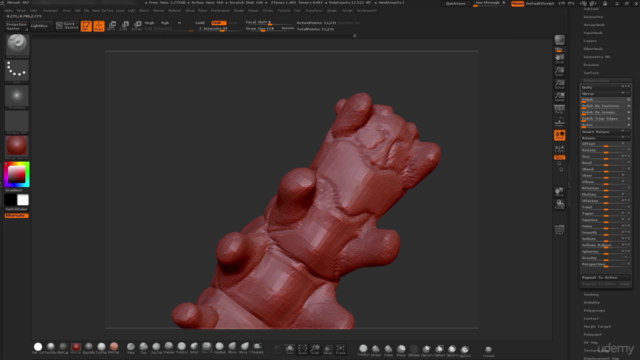Toggle the Dynamic draw size button

tap(288, 28)
